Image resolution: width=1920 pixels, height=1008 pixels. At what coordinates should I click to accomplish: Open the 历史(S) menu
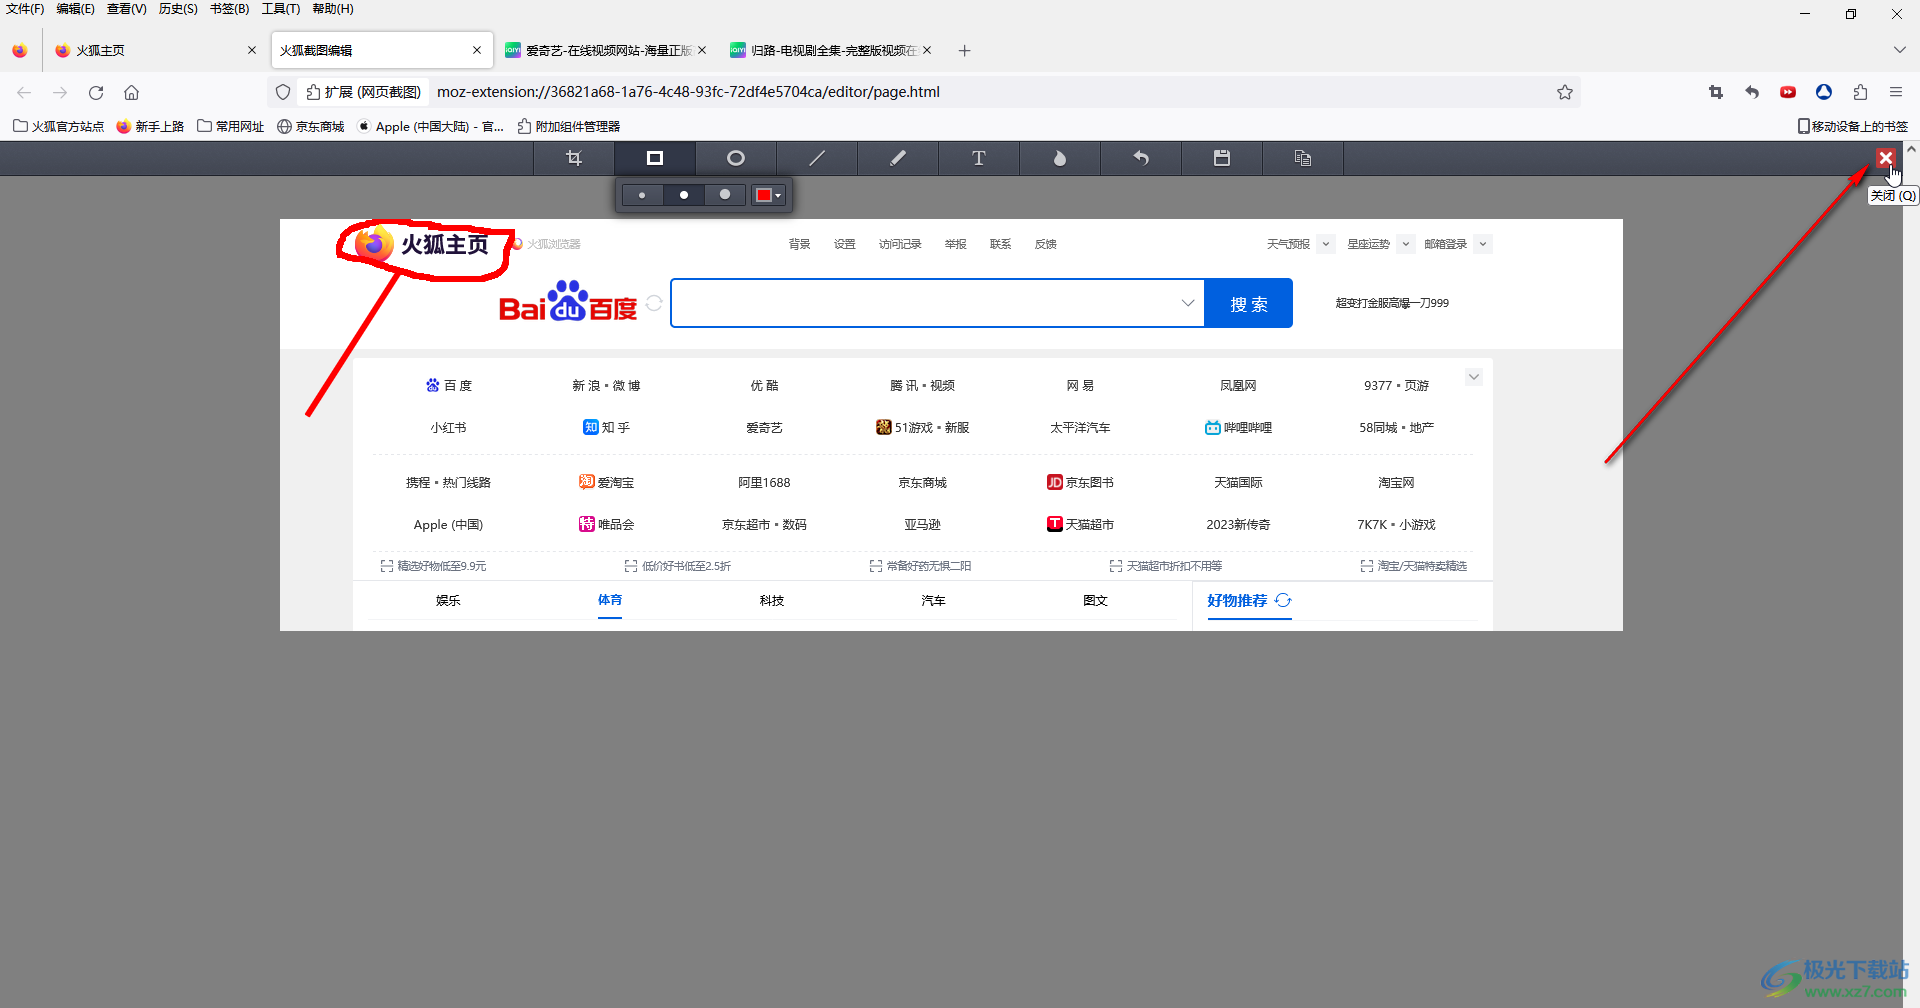178,9
